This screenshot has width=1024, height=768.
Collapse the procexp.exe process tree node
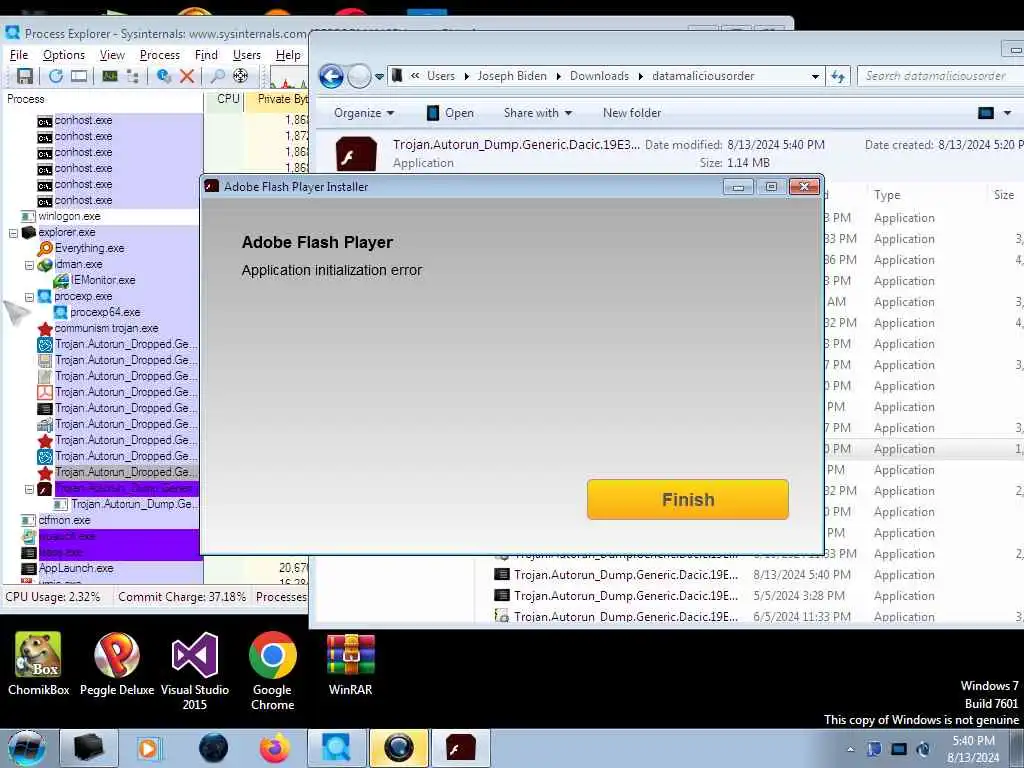[x=29, y=297]
